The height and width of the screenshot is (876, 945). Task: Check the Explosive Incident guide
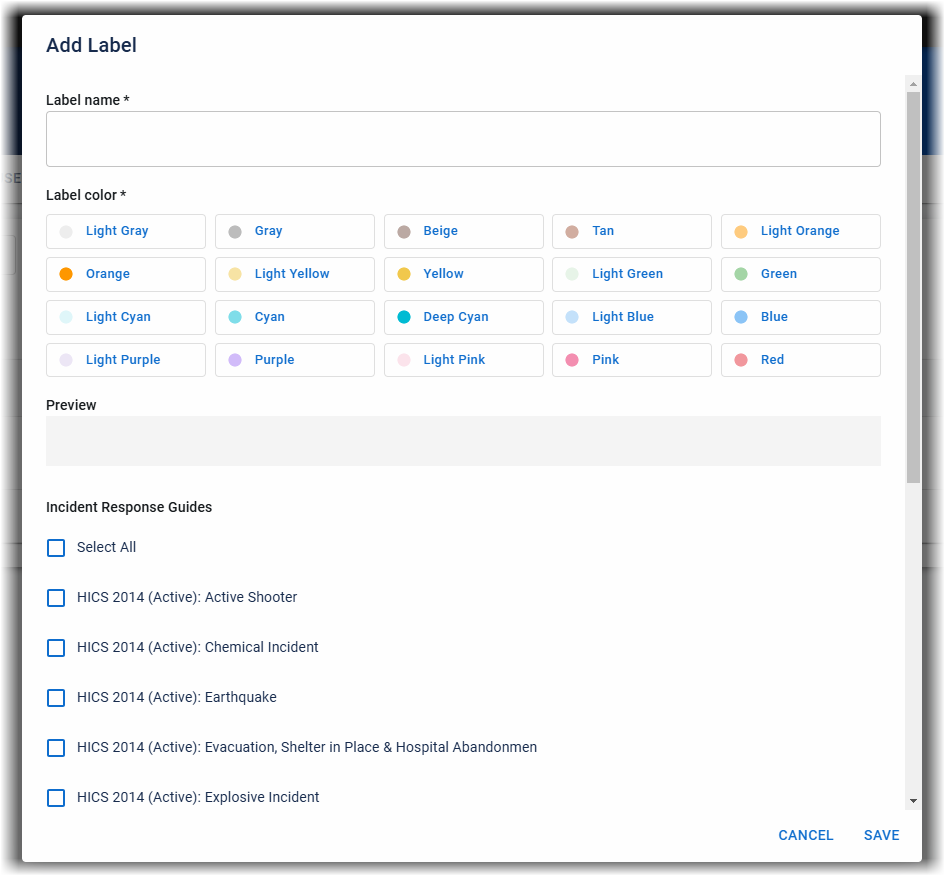56,797
